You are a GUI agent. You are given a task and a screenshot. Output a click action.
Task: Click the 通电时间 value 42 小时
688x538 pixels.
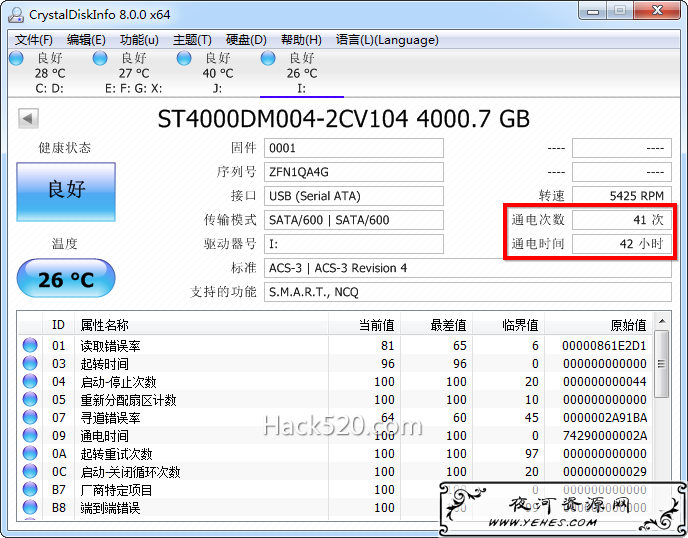click(x=622, y=244)
